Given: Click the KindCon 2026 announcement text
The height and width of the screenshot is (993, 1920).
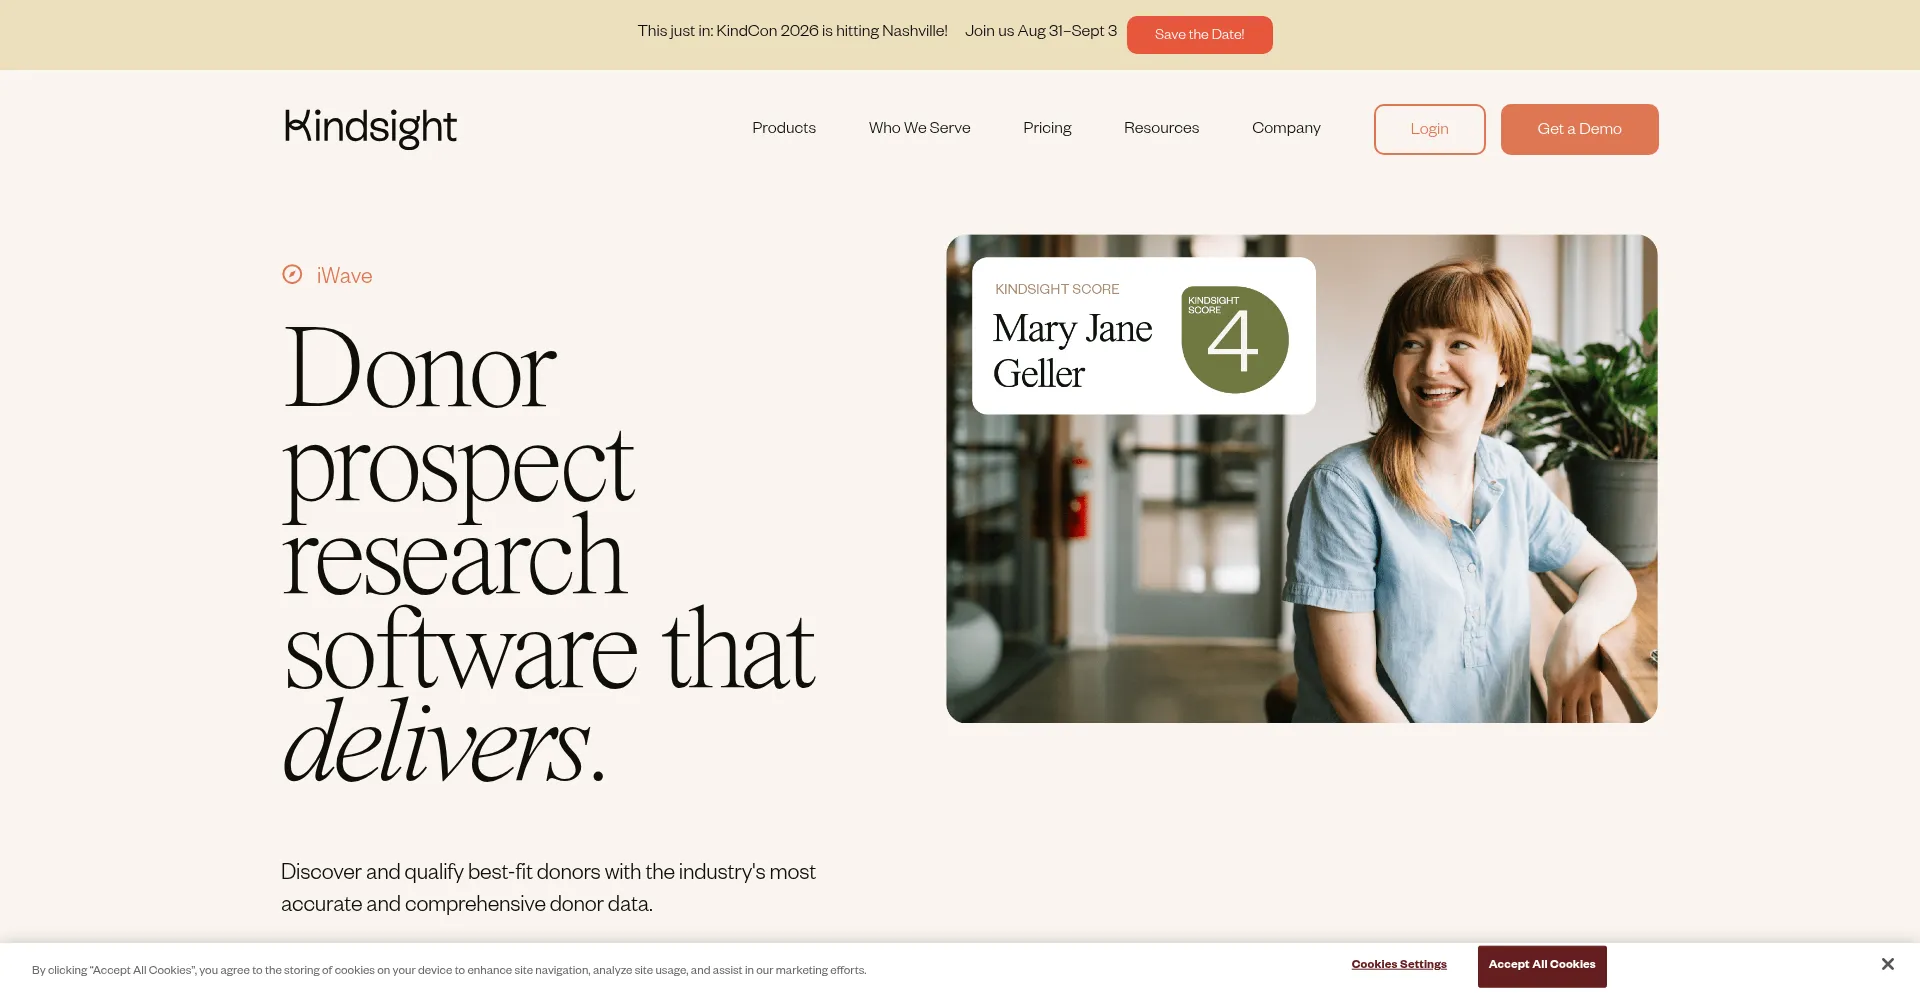Looking at the screenshot, I should [x=792, y=31].
